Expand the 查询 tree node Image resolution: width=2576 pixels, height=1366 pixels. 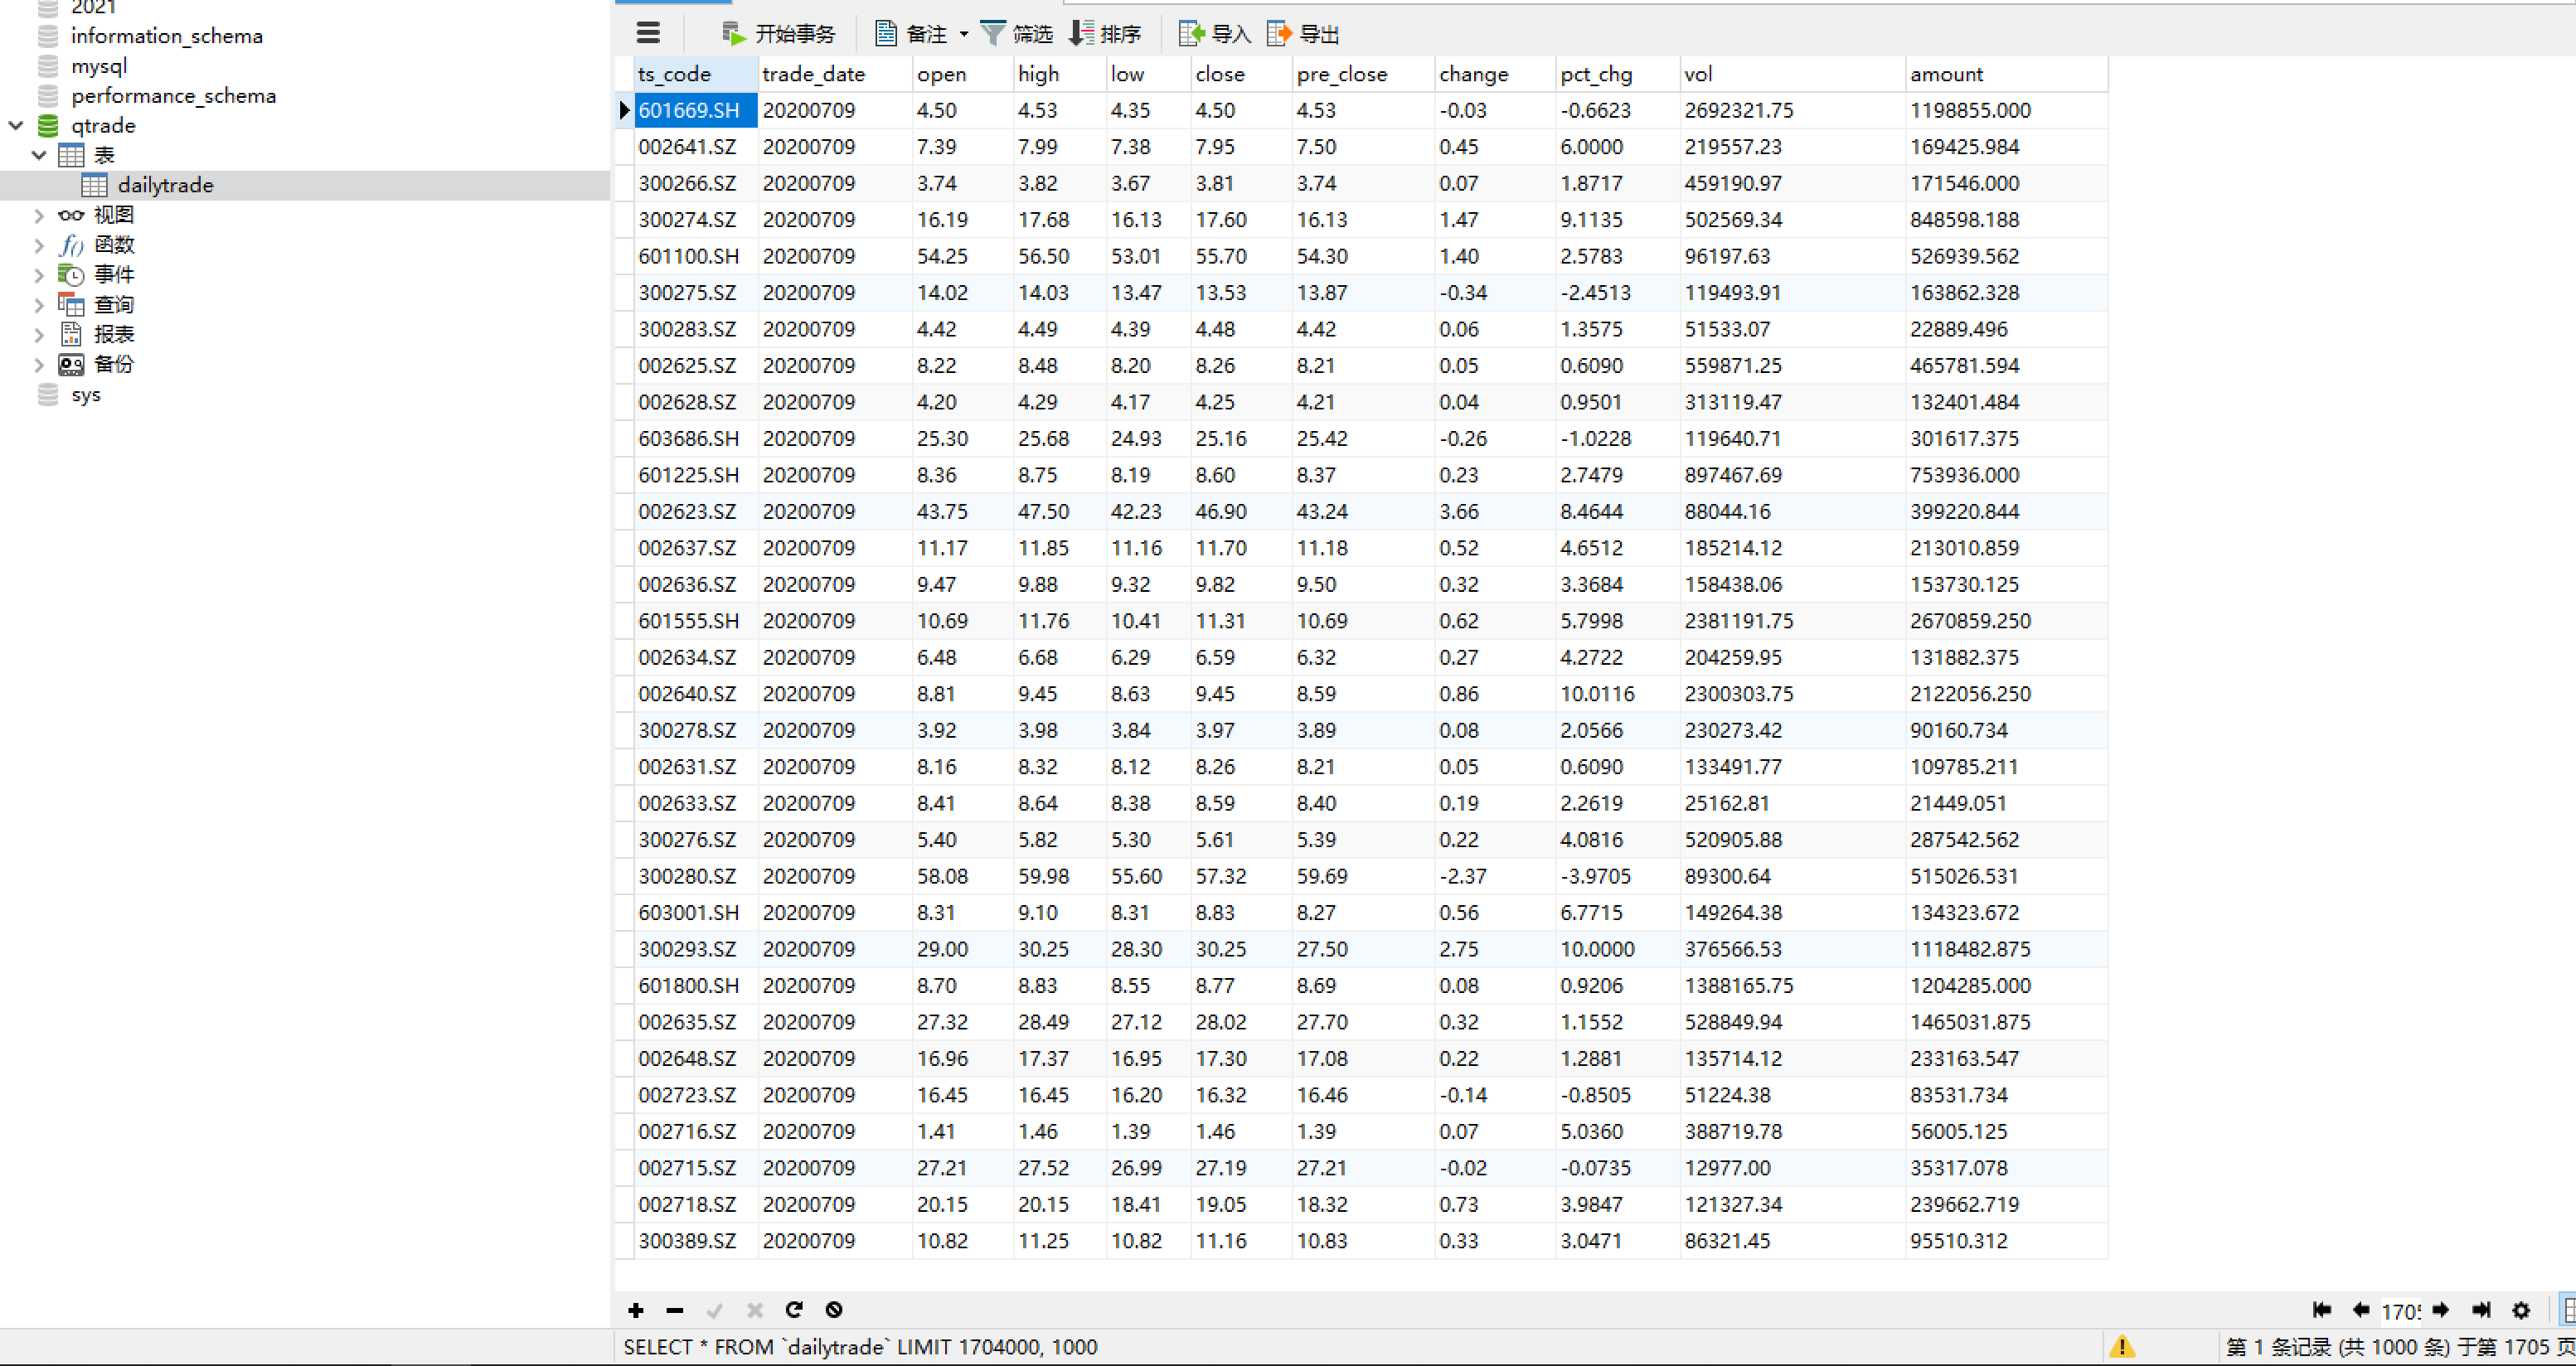click(x=38, y=304)
